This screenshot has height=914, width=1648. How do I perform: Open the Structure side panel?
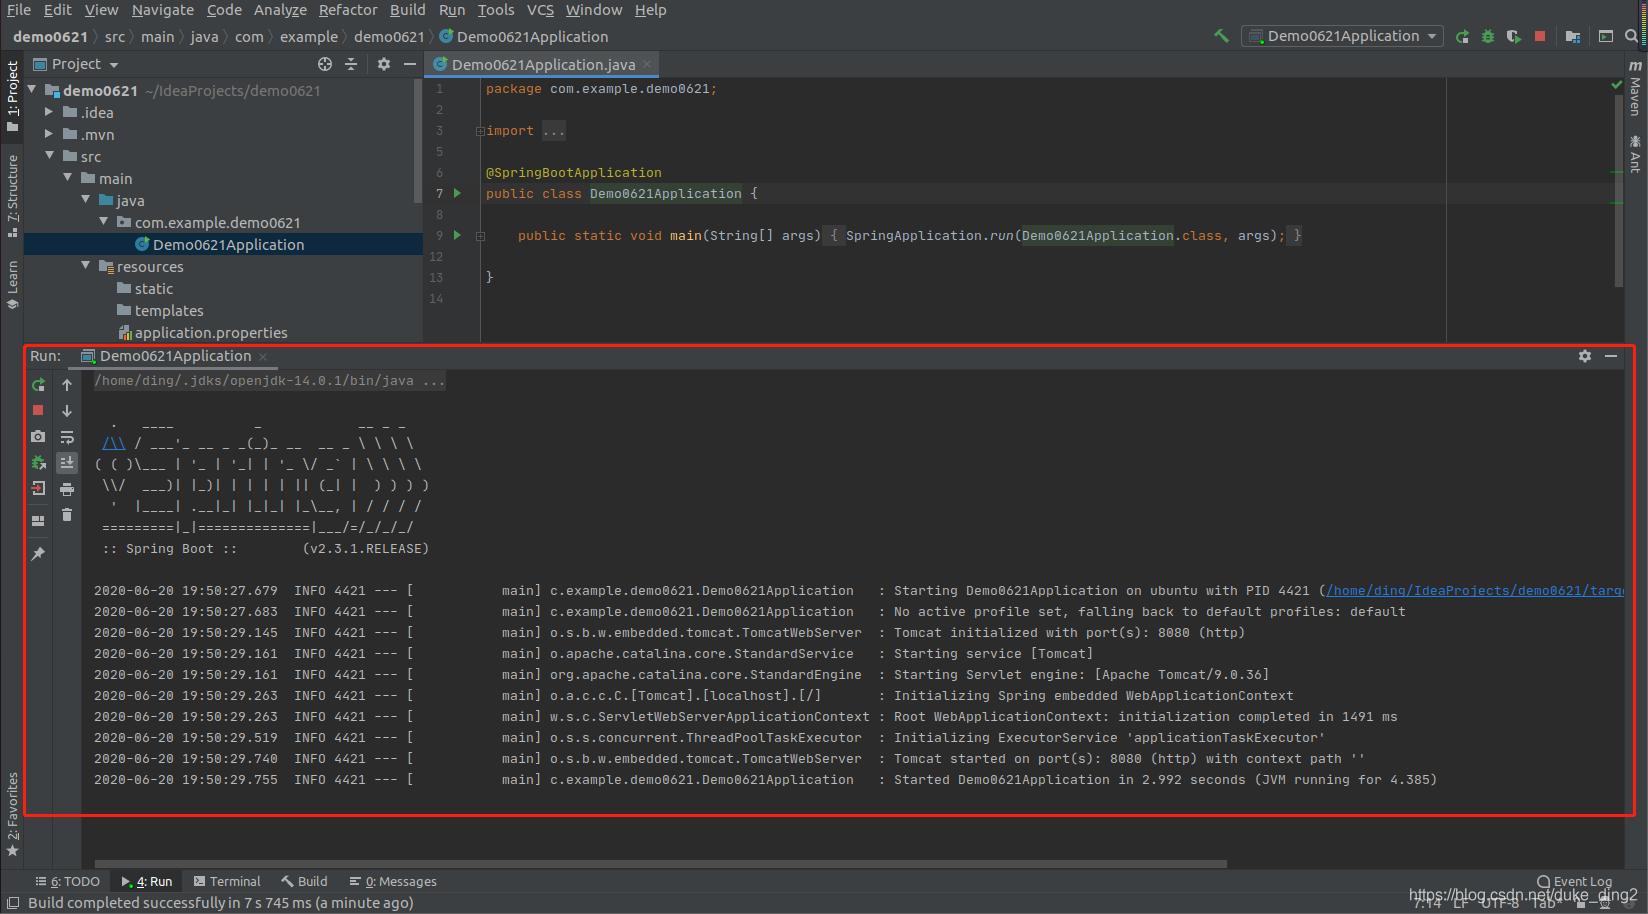click(x=12, y=195)
